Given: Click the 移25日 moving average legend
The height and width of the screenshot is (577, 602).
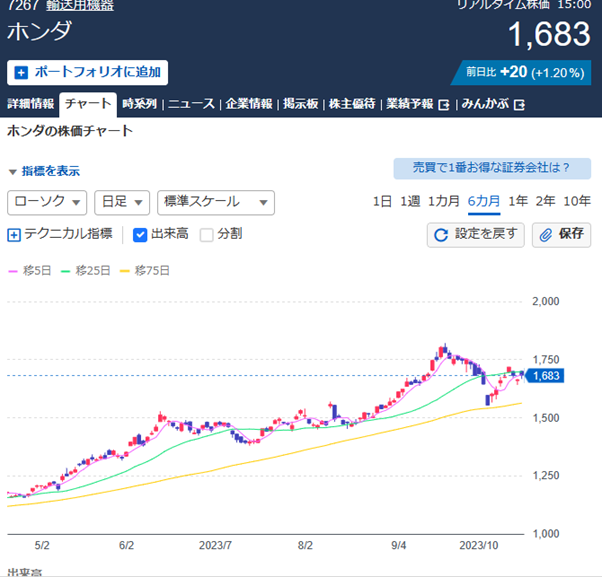Looking at the screenshot, I should [x=86, y=271].
